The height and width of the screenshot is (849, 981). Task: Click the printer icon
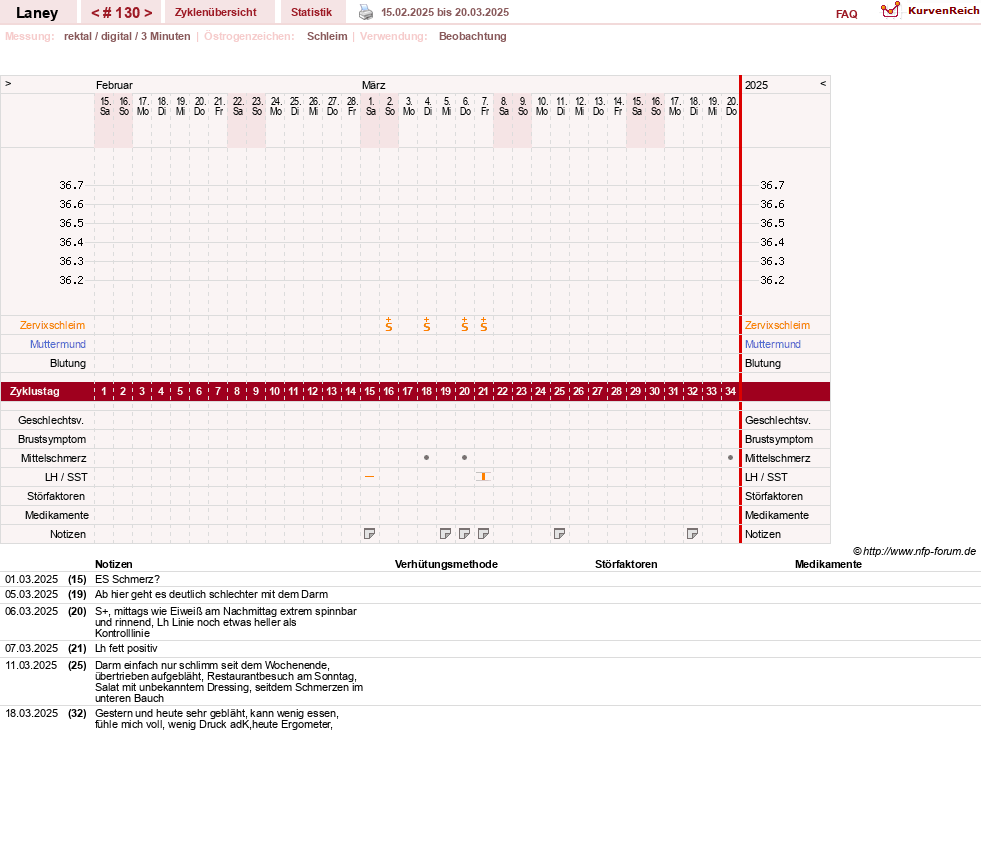366,12
